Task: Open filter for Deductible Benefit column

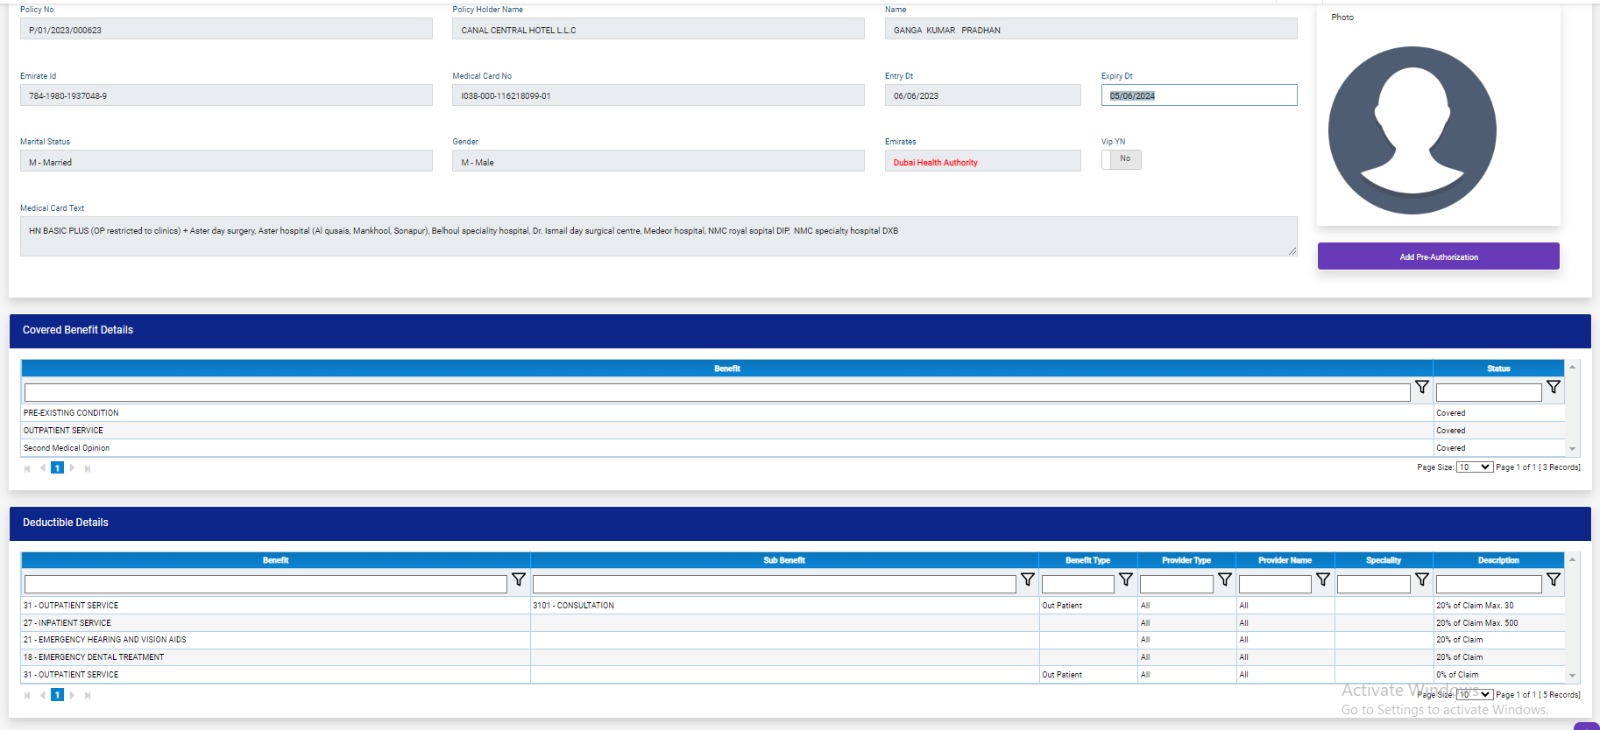Action: pyautogui.click(x=518, y=580)
